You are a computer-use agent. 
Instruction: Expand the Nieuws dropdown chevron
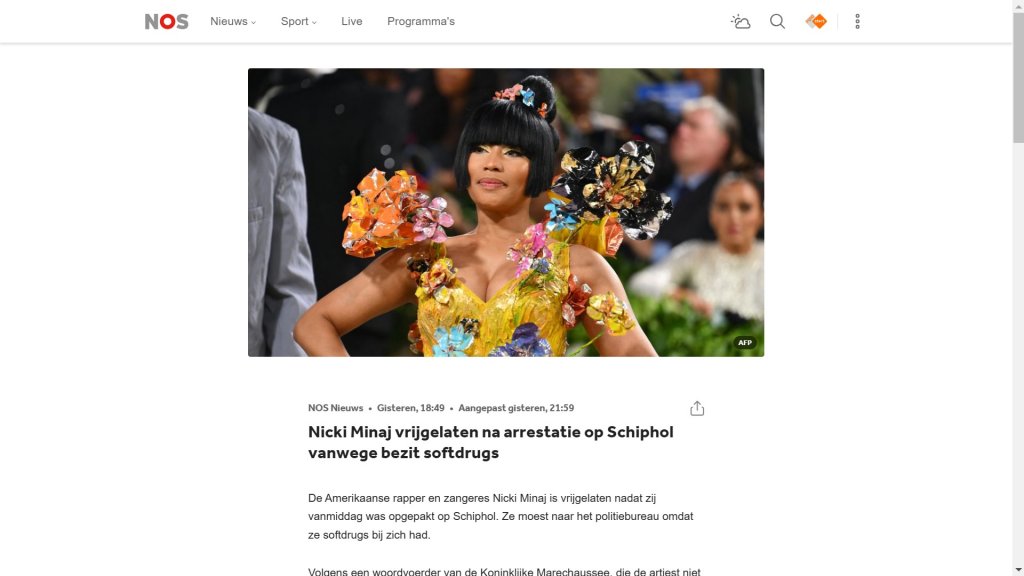tap(253, 23)
